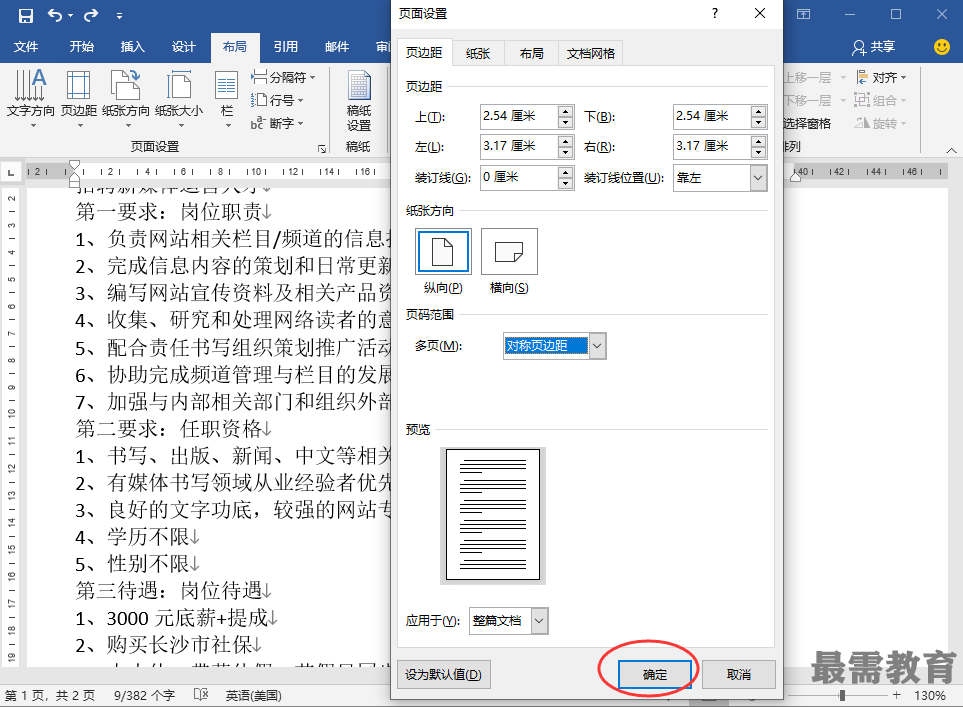Click the 130% zoom level
The width and height of the screenshot is (963, 707).
(x=929, y=695)
